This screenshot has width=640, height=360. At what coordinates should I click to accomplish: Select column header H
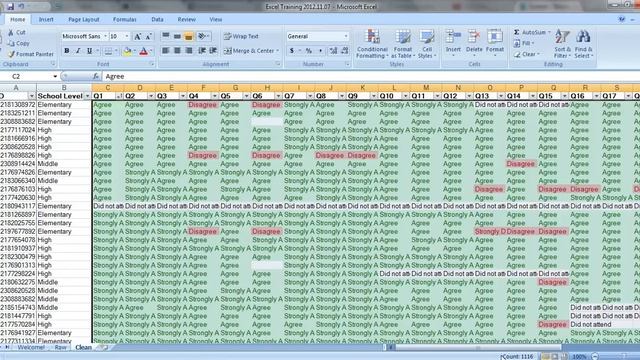click(267, 88)
